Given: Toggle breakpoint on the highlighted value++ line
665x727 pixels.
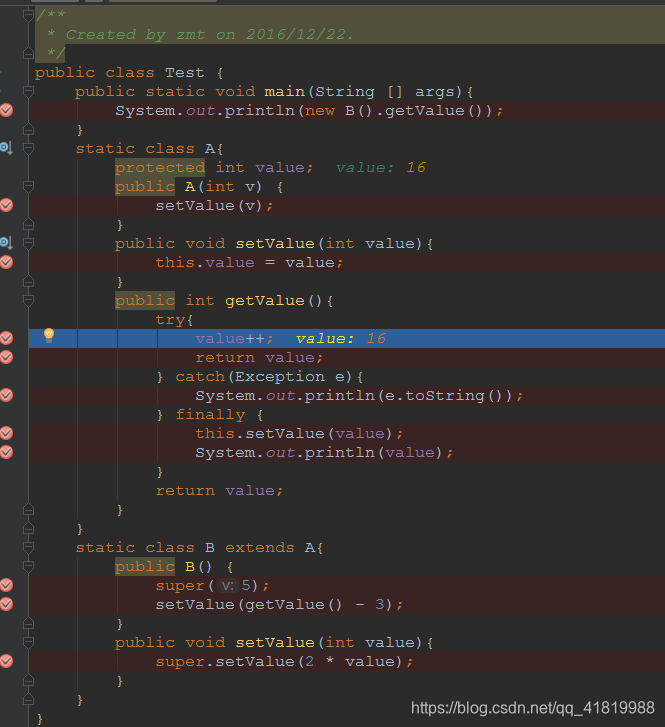Looking at the screenshot, I should [x=6, y=338].
